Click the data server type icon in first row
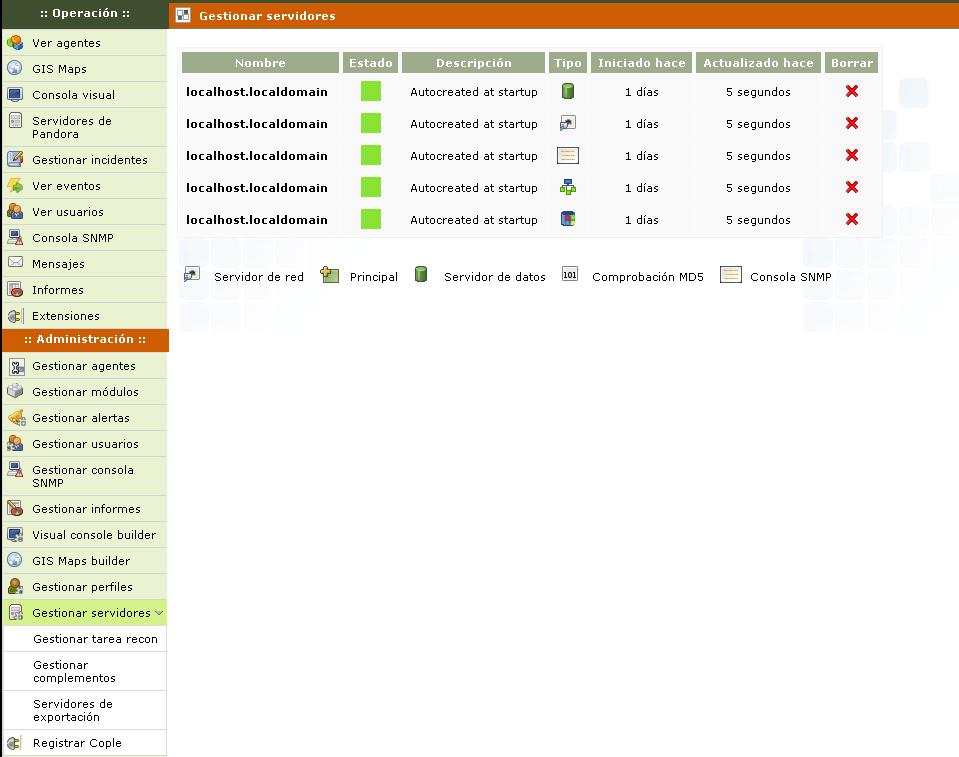959x757 pixels. point(568,91)
